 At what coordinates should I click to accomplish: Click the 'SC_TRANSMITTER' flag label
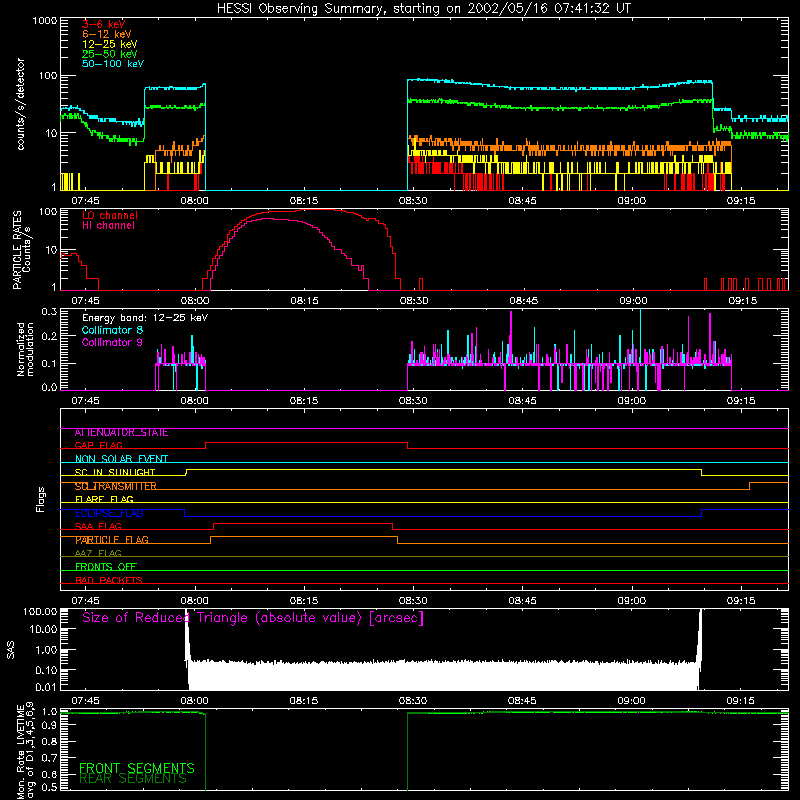point(115,486)
